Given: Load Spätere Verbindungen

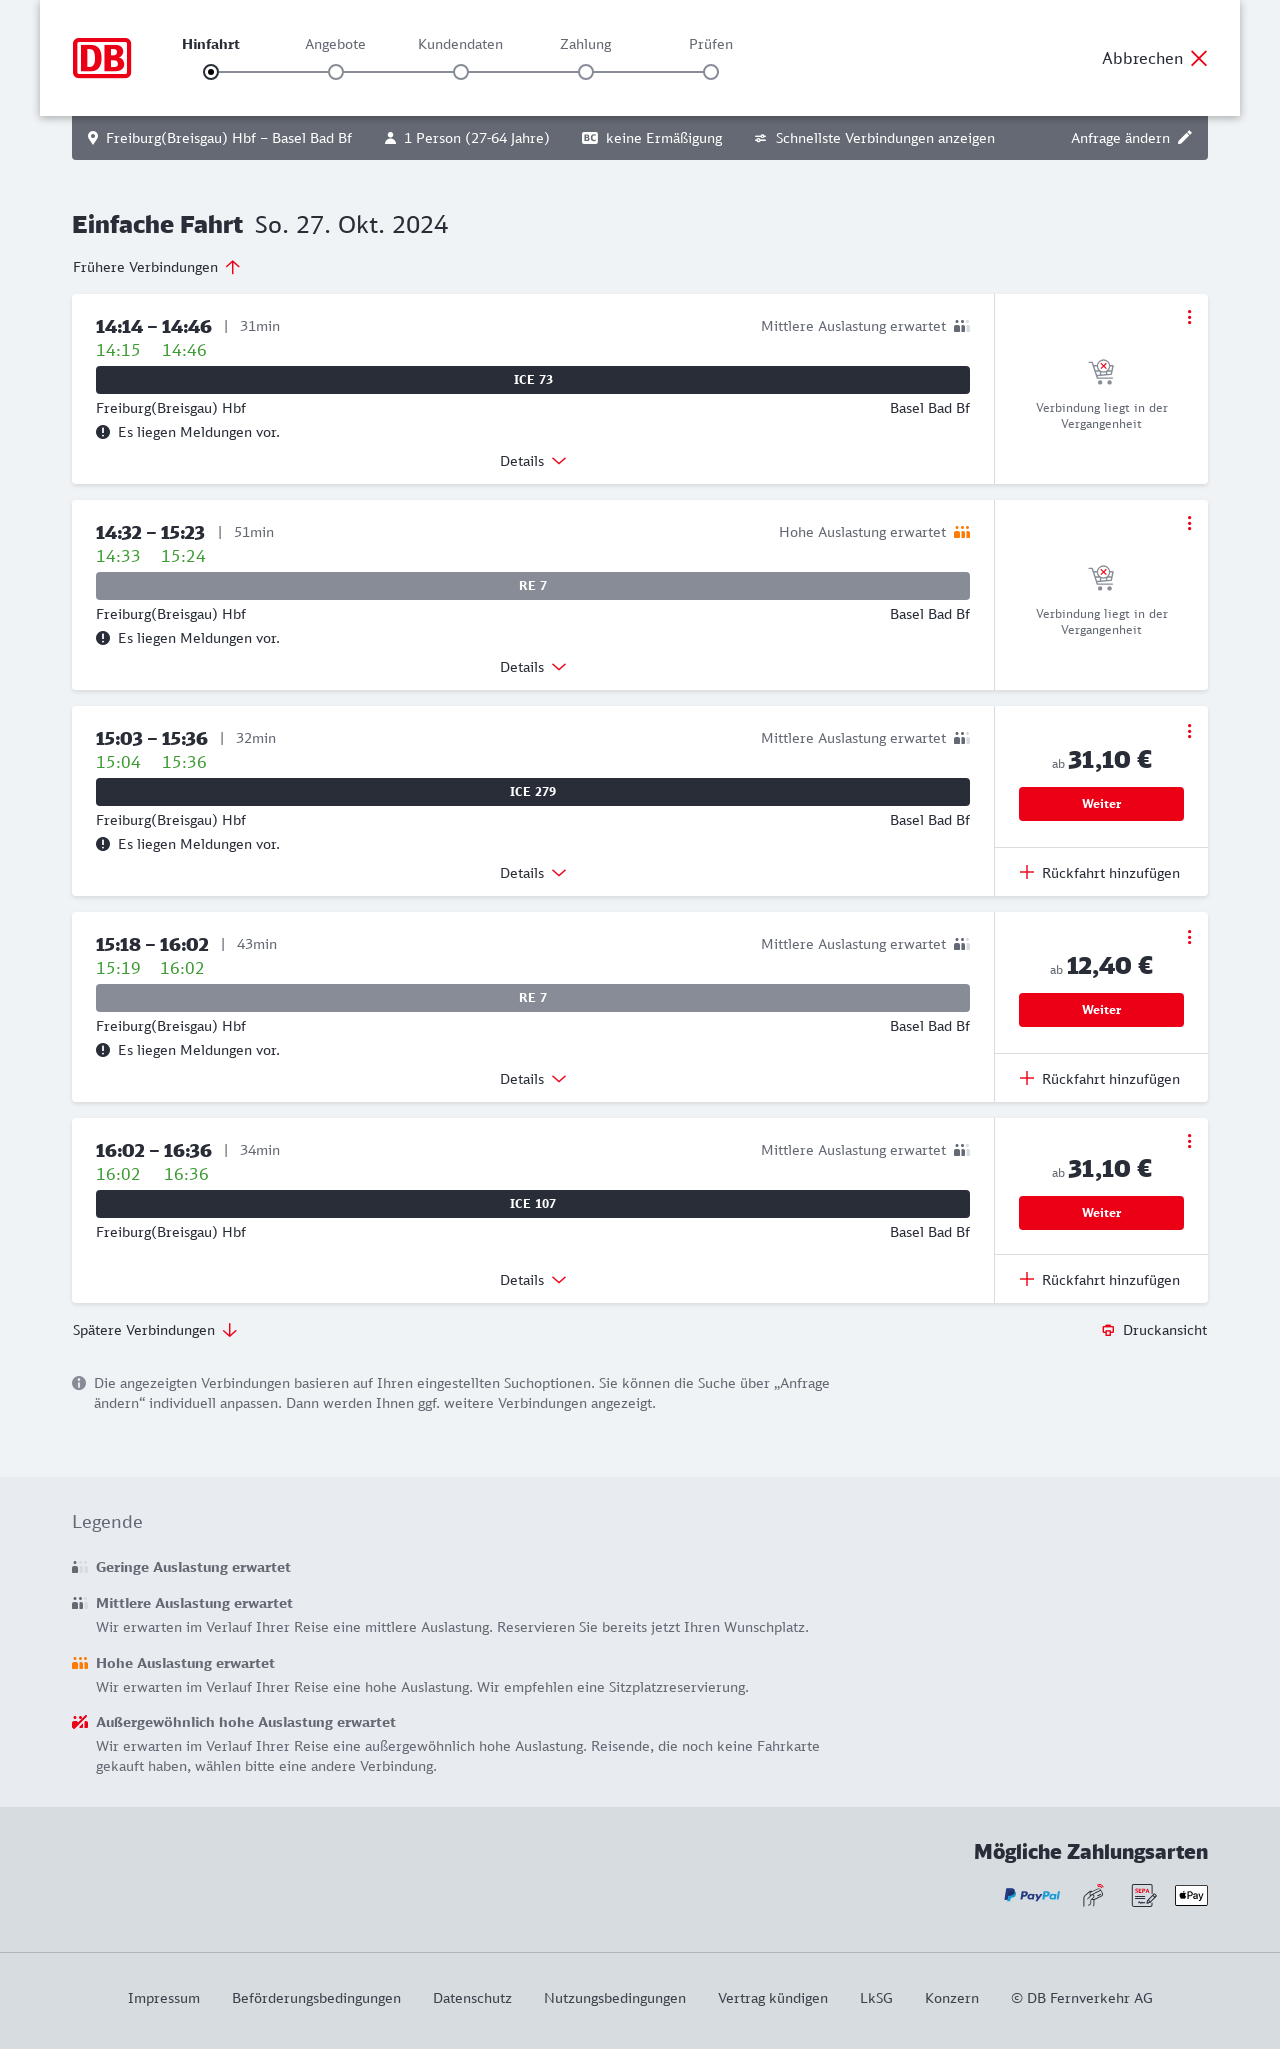Looking at the screenshot, I should (x=155, y=1330).
